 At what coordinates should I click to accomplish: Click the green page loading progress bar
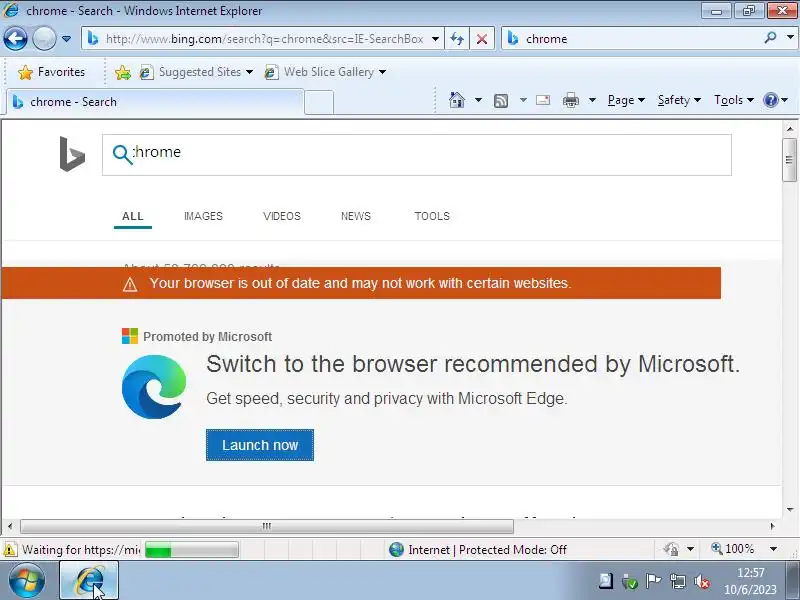click(191, 549)
